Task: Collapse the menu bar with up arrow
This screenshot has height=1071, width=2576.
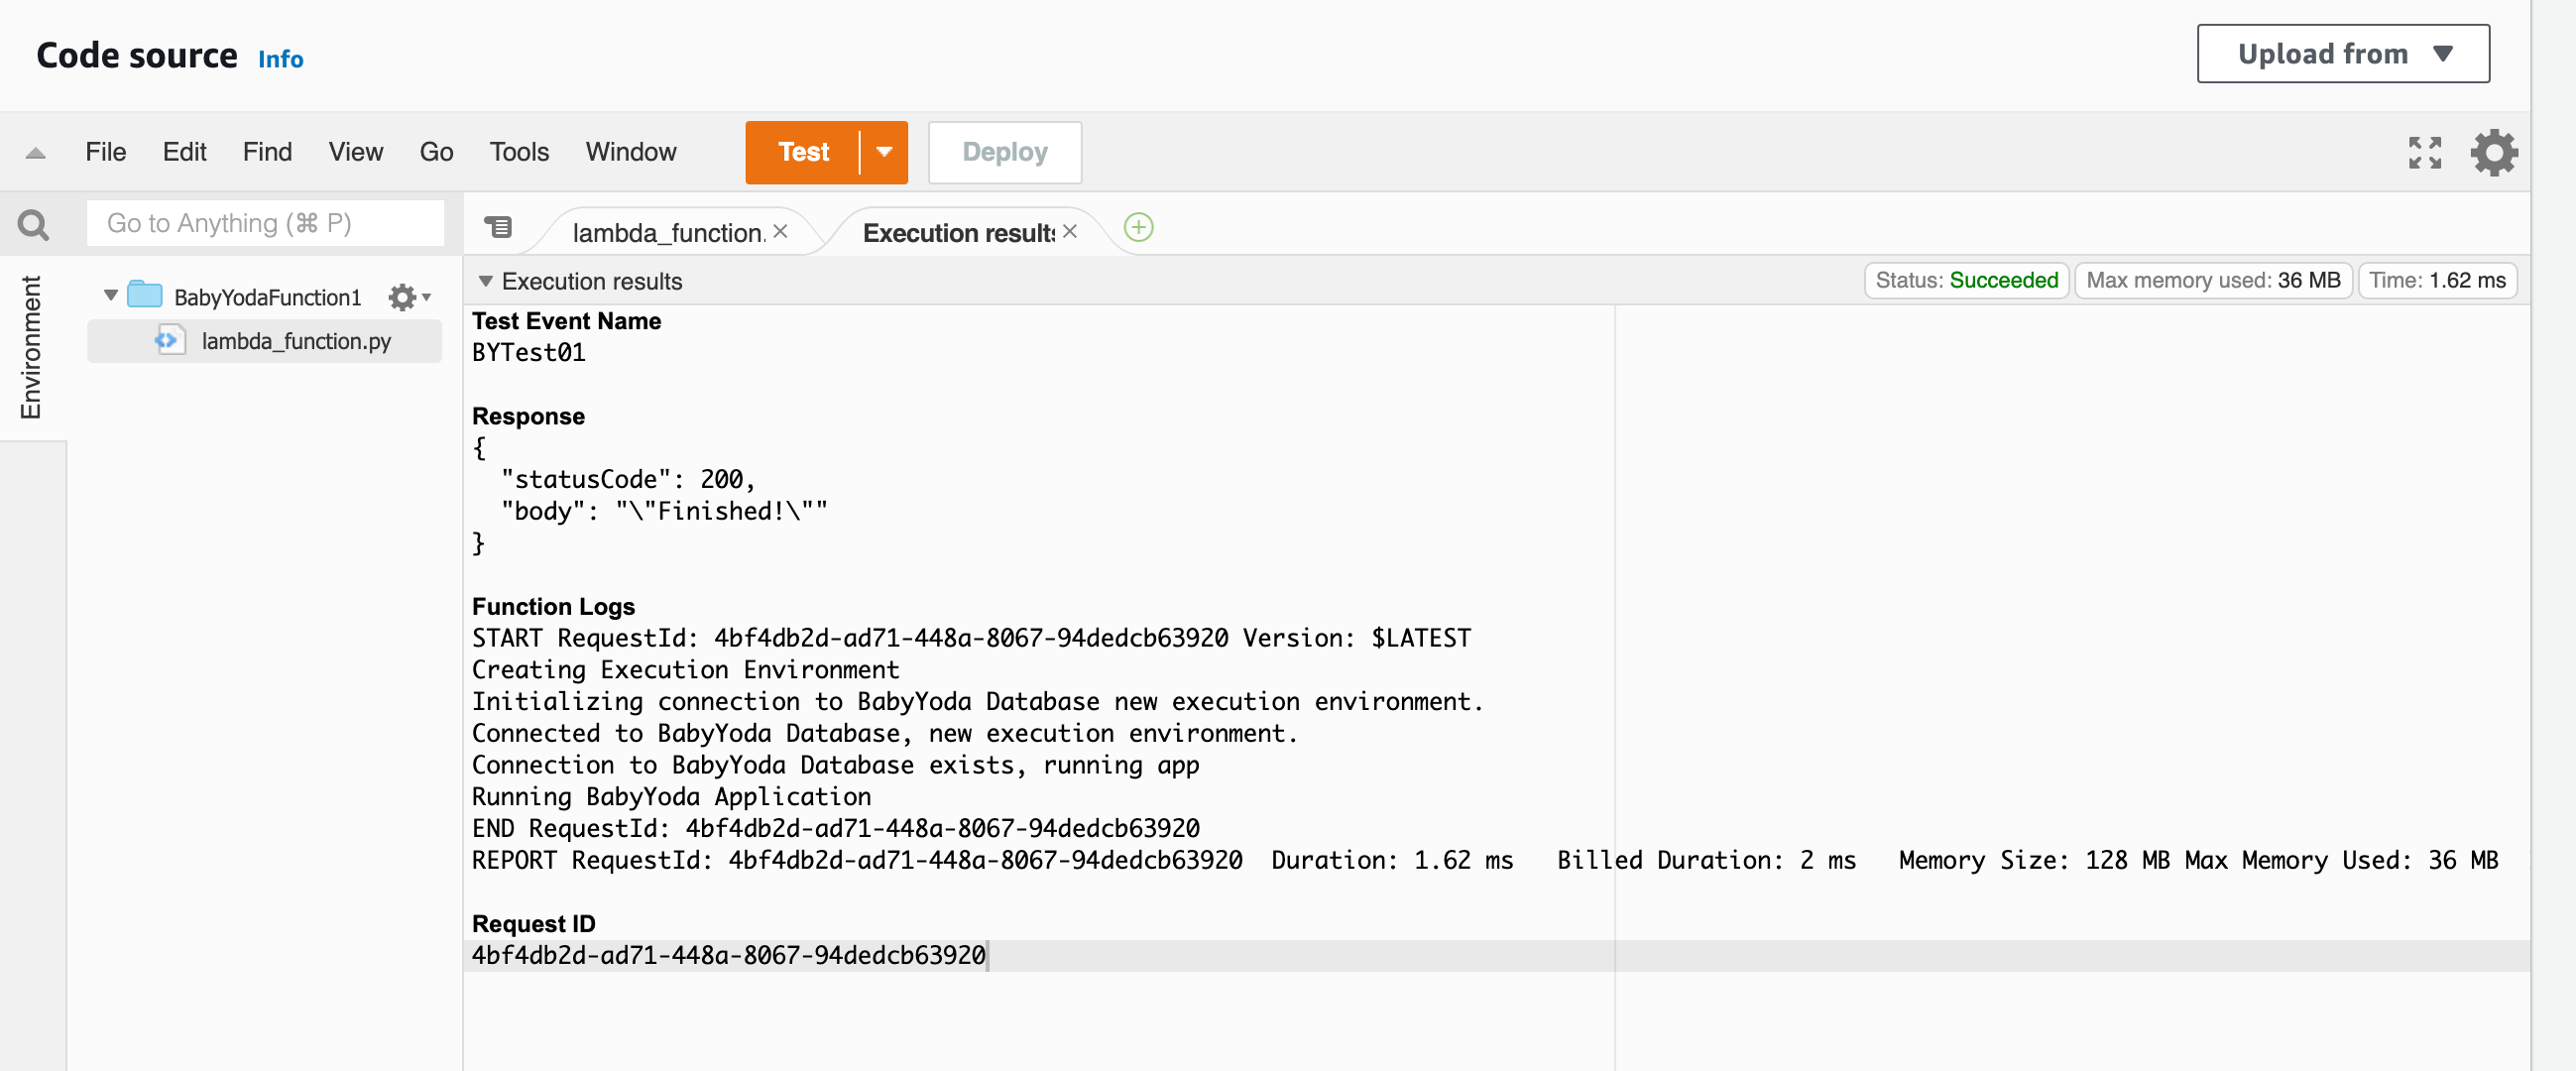Action: pos(35,153)
